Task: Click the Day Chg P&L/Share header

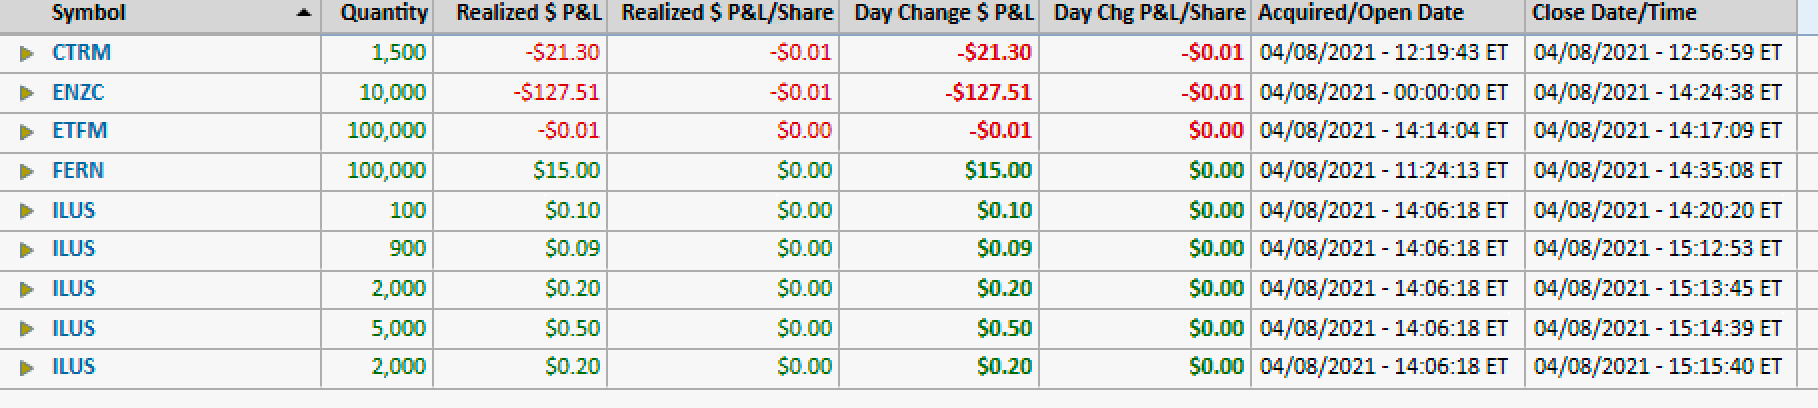Action: 1149,14
